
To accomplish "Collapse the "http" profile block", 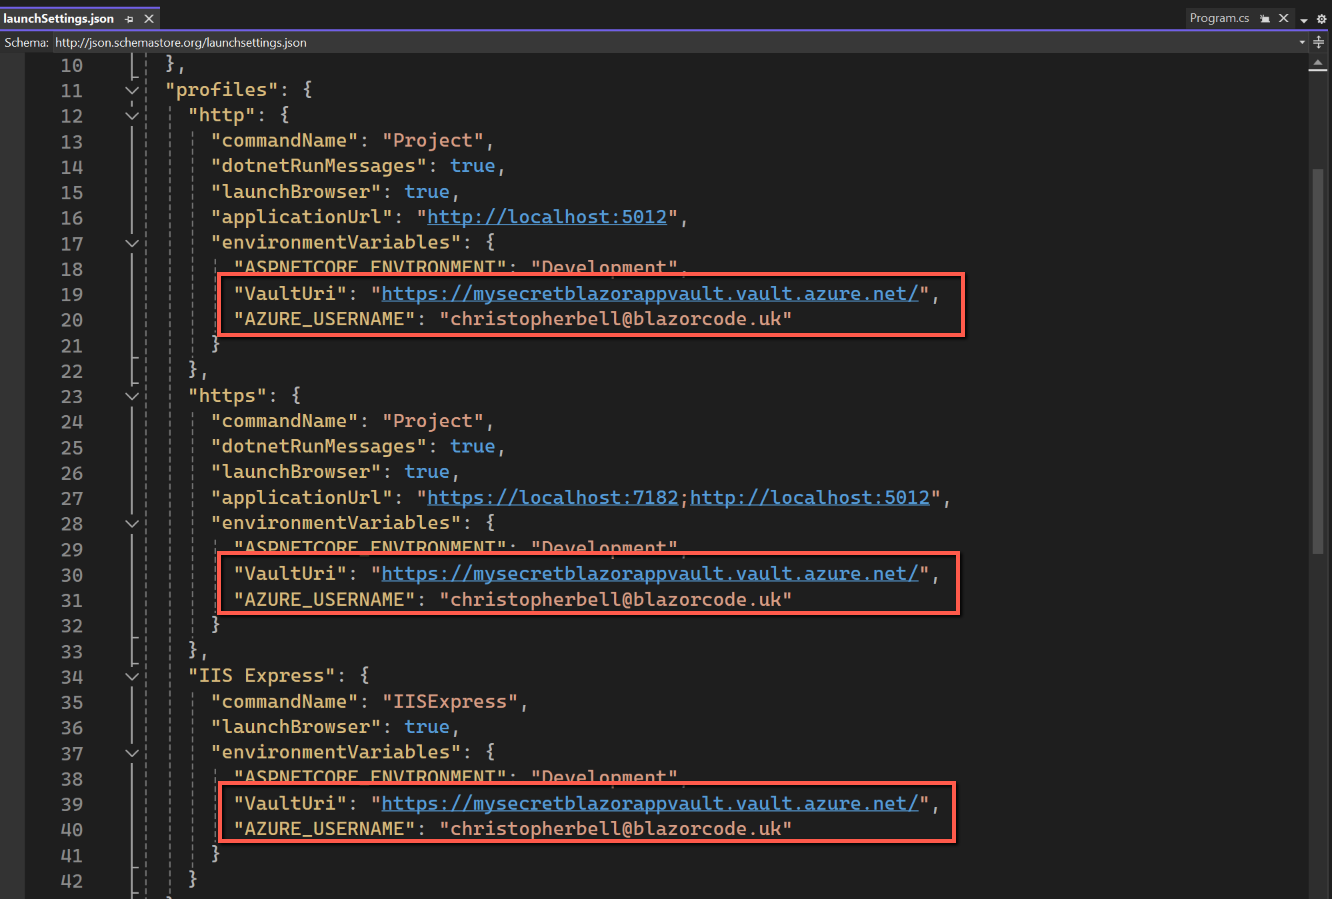I will click(x=132, y=116).
